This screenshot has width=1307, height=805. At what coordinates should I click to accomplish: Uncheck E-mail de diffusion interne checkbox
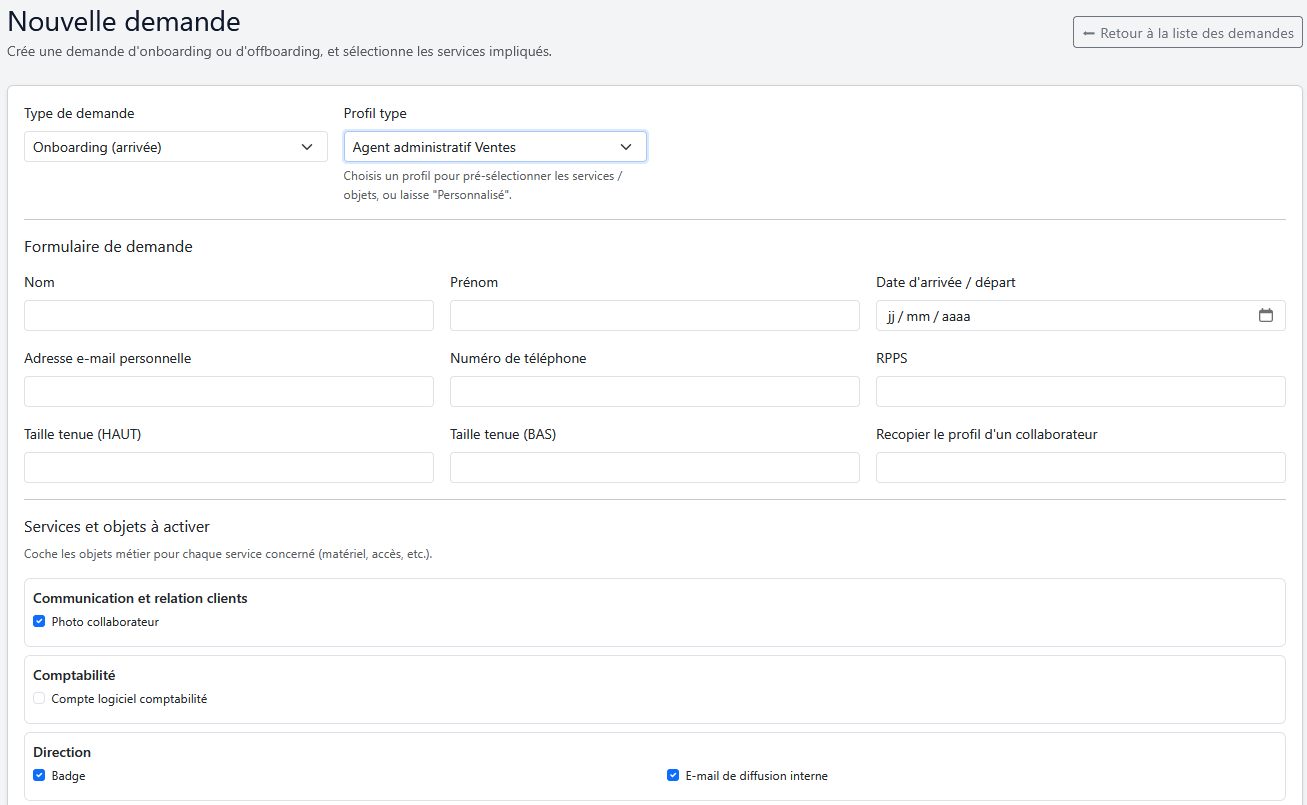[x=673, y=776]
